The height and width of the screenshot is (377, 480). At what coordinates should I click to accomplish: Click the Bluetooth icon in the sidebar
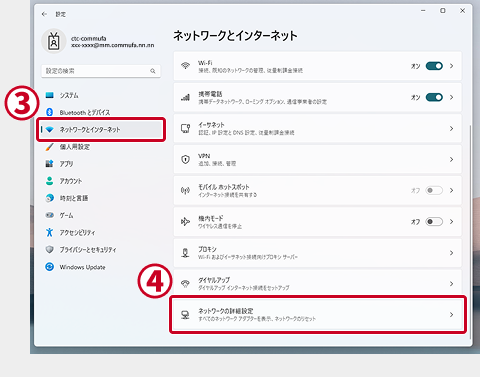pyautogui.click(x=50, y=112)
